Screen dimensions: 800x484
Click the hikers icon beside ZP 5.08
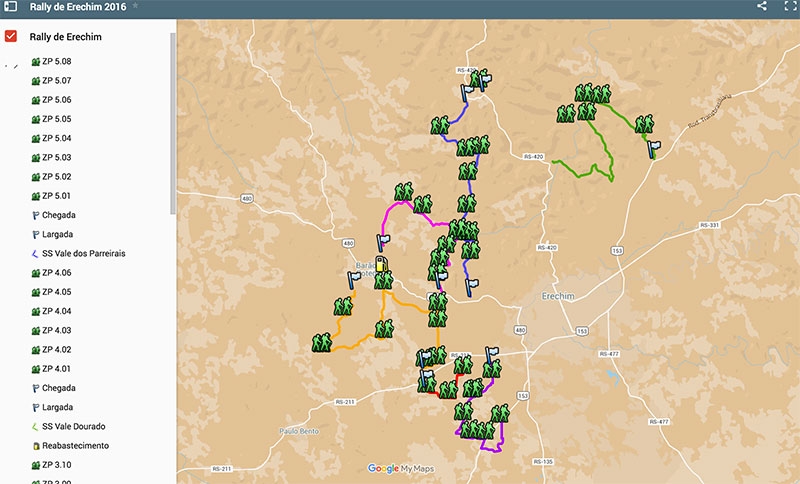coord(36,62)
